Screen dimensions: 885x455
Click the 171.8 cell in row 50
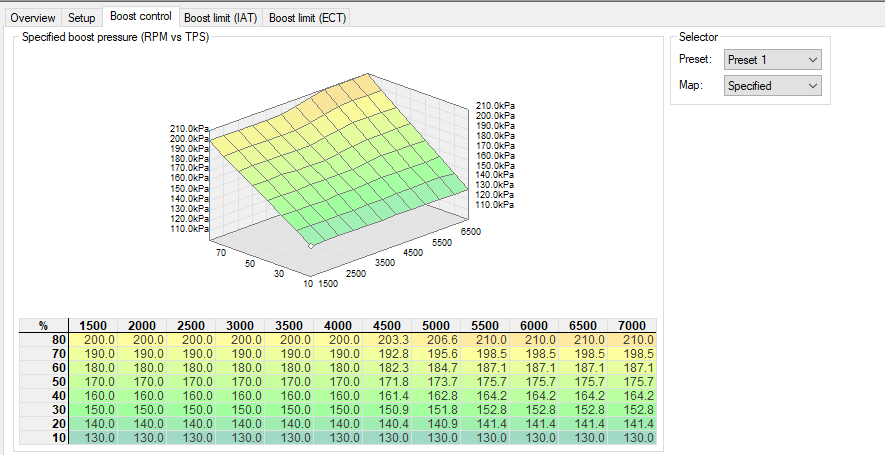(387, 382)
